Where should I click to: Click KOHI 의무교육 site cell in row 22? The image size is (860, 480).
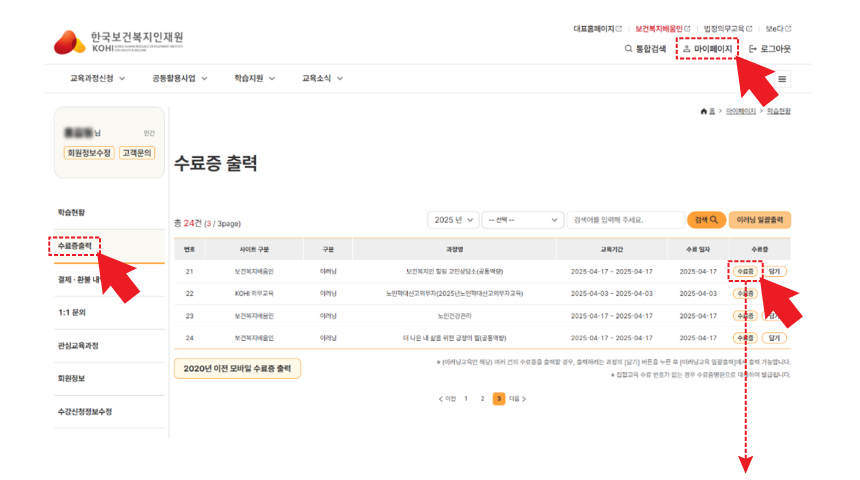(254, 293)
